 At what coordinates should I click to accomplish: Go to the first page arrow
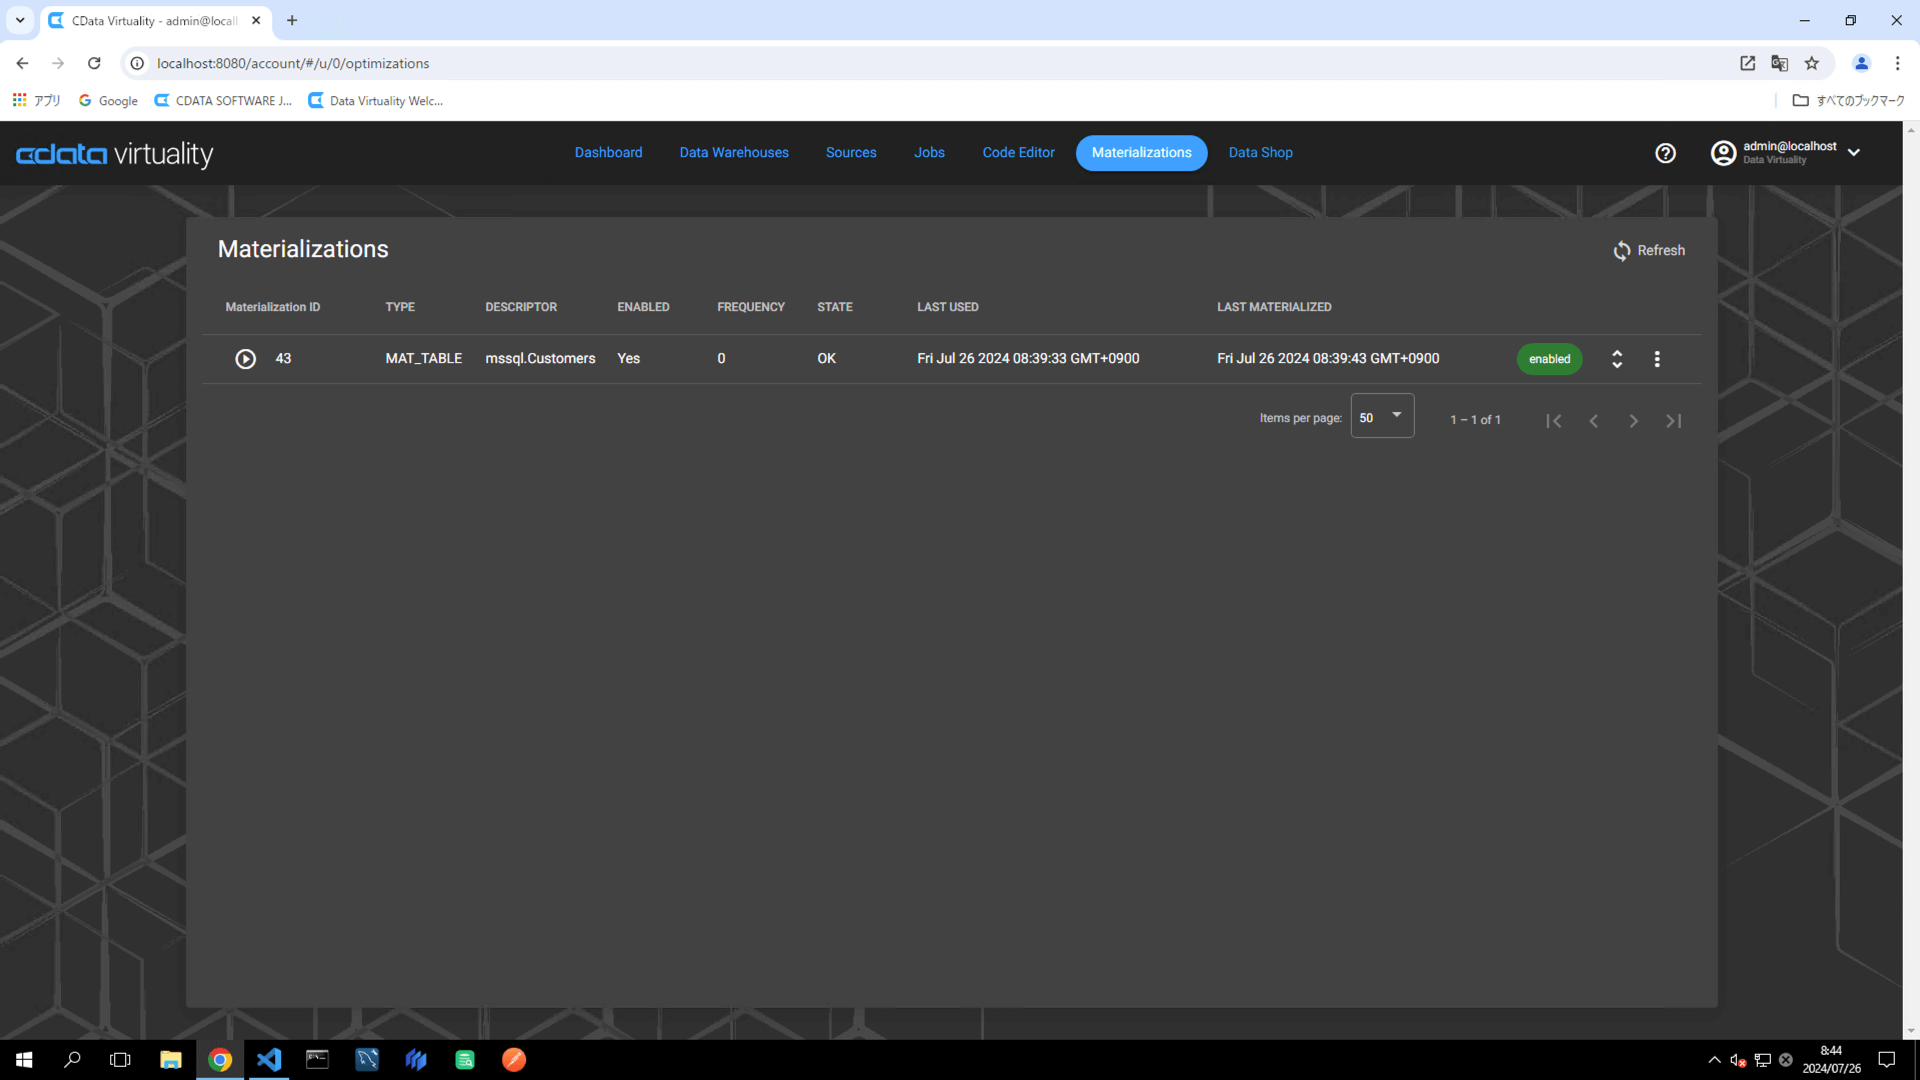1553,421
